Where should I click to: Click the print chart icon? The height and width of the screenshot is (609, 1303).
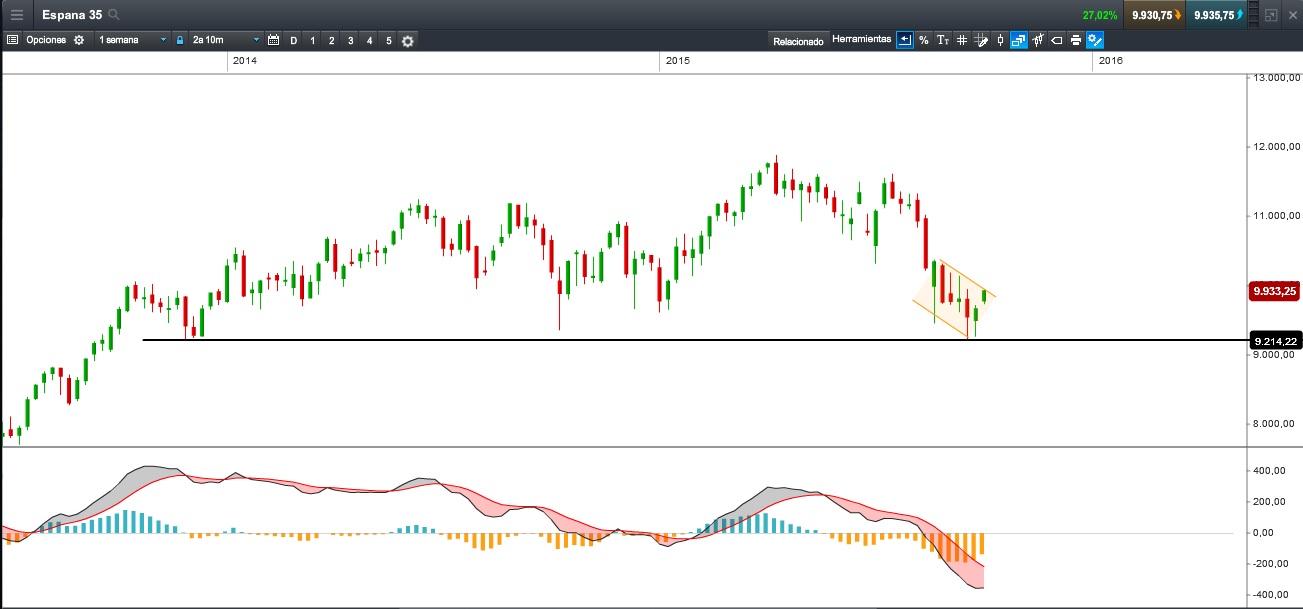pos(1075,41)
